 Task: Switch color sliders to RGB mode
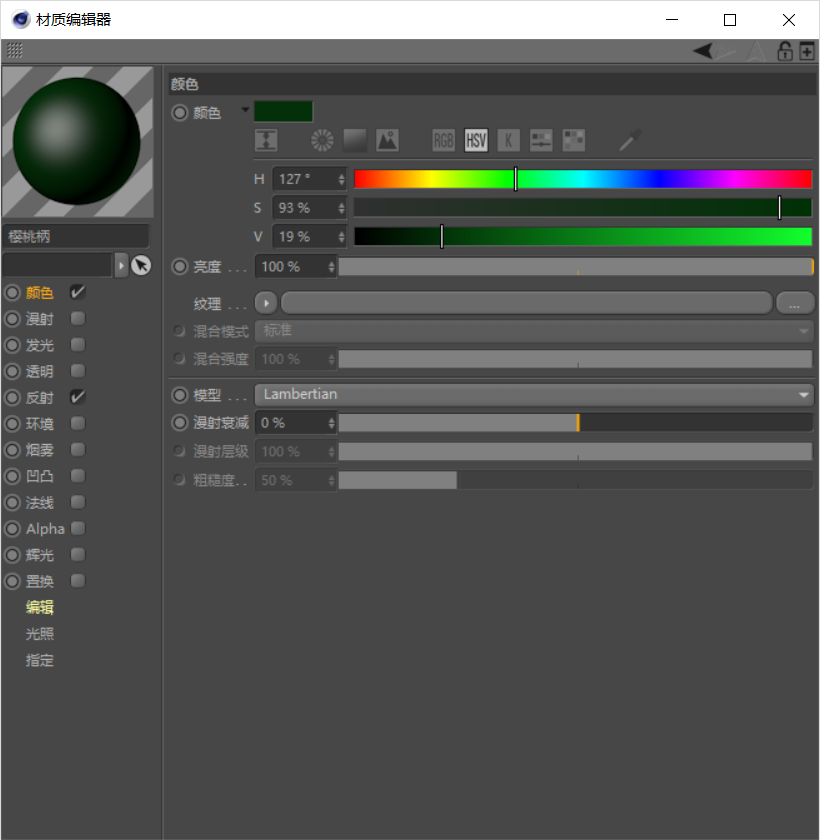[x=443, y=140]
